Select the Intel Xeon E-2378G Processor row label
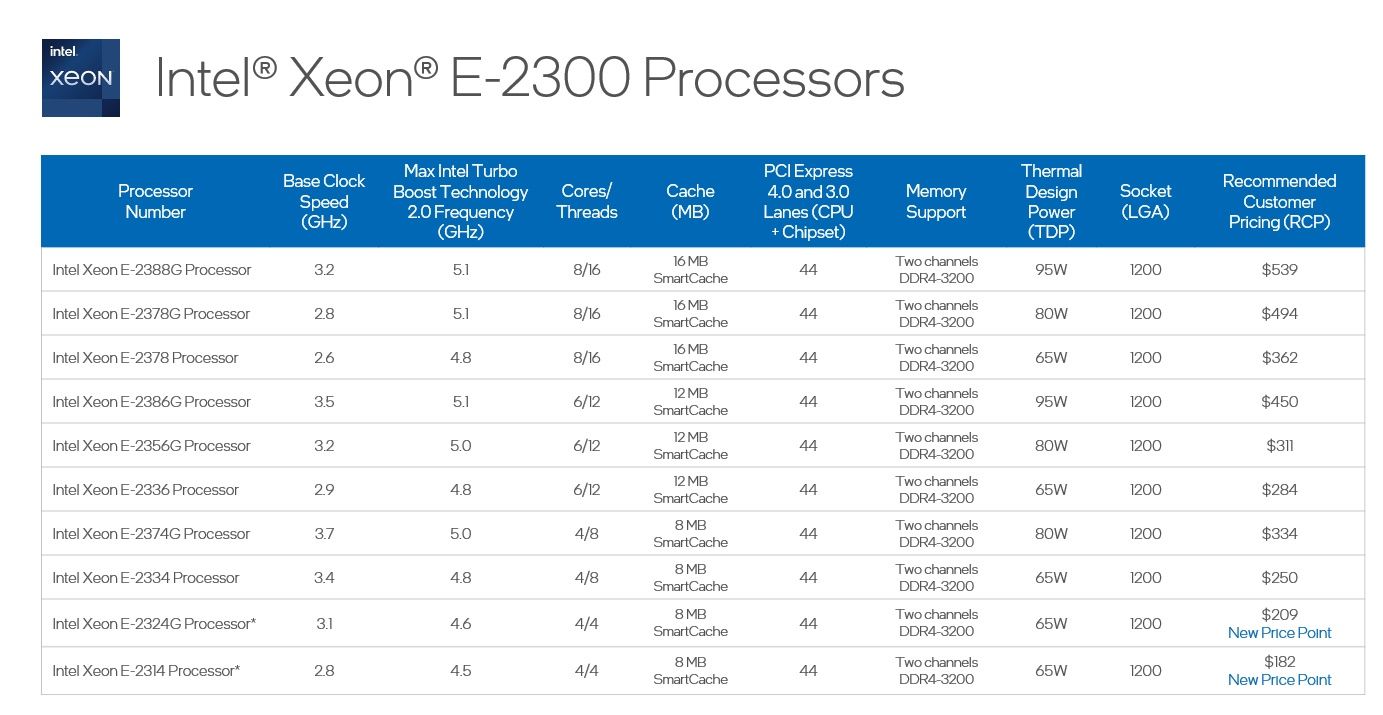 [x=151, y=314]
